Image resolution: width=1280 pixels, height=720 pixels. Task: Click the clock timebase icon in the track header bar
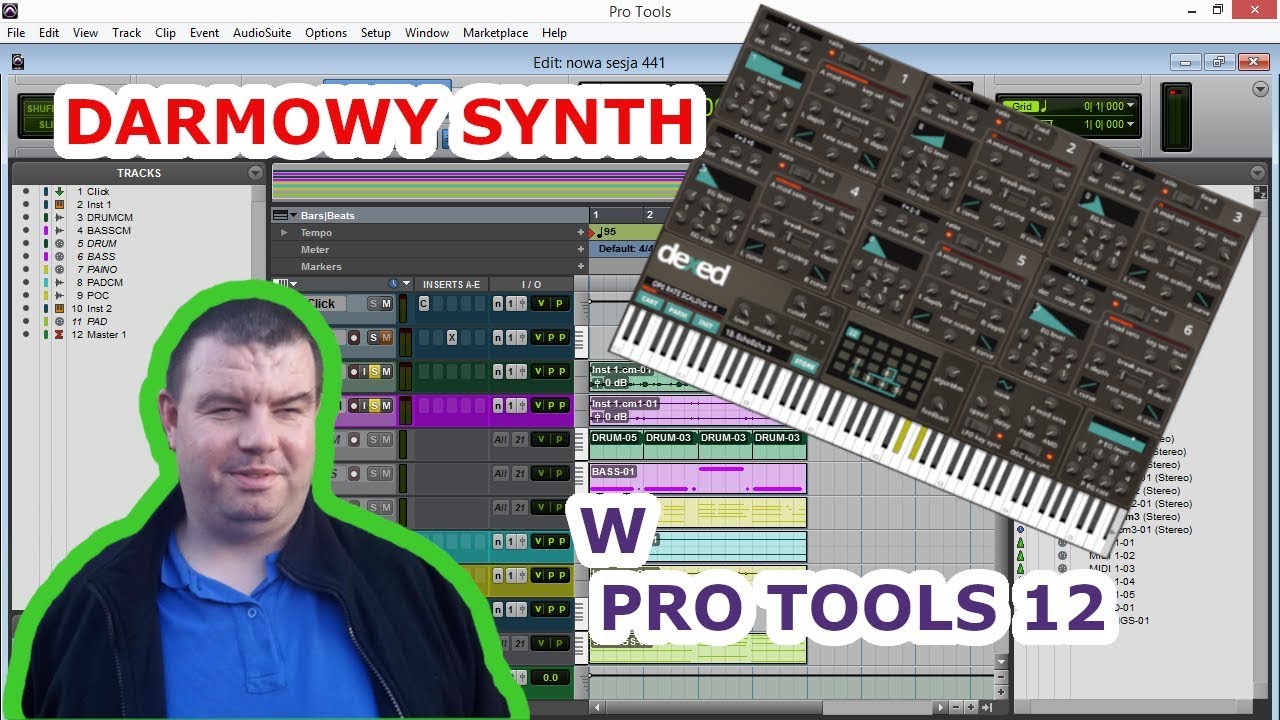(394, 284)
